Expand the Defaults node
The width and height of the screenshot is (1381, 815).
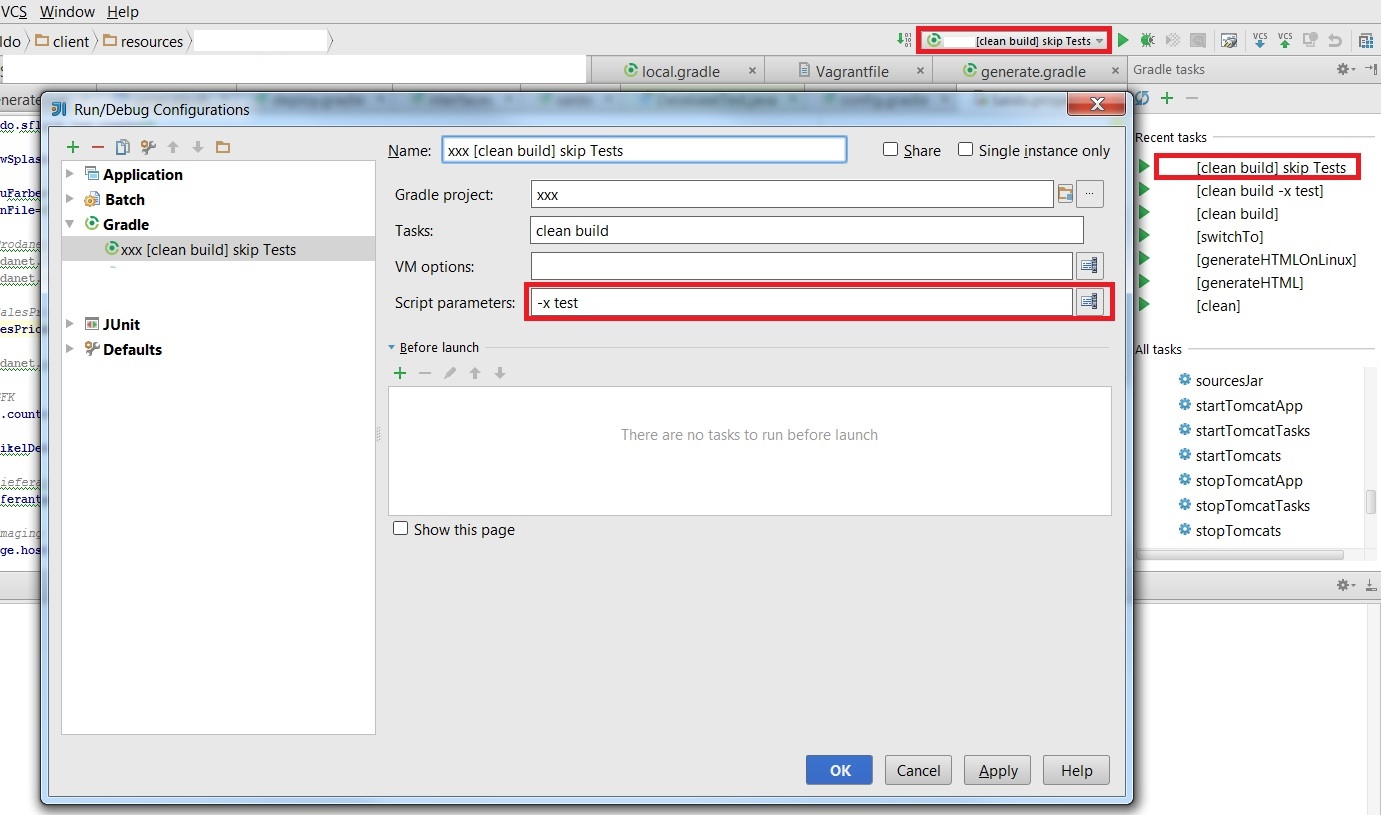[x=70, y=349]
